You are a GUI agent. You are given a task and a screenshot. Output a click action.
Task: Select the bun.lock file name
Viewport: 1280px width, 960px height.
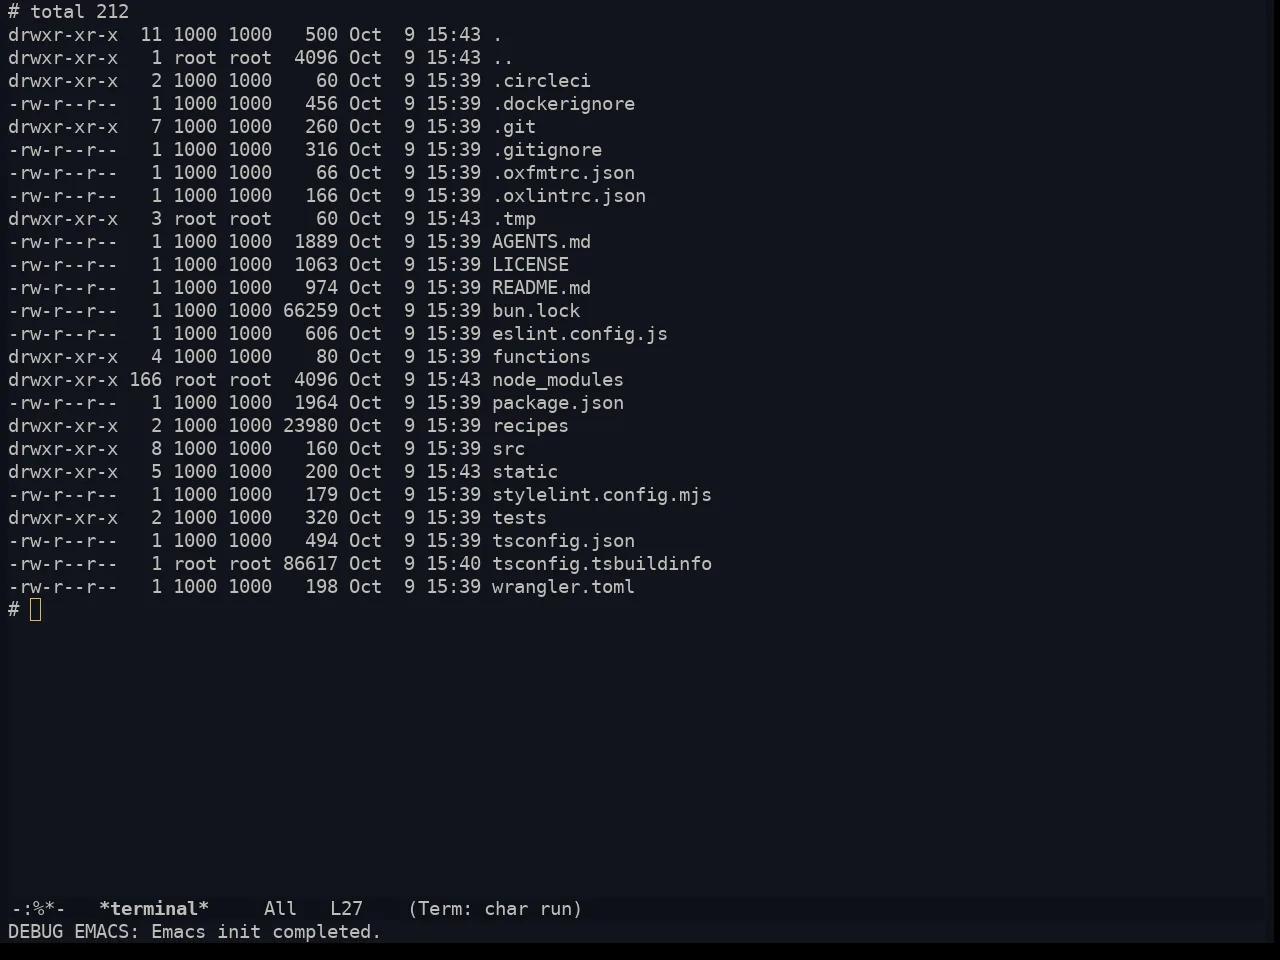point(536,311)
